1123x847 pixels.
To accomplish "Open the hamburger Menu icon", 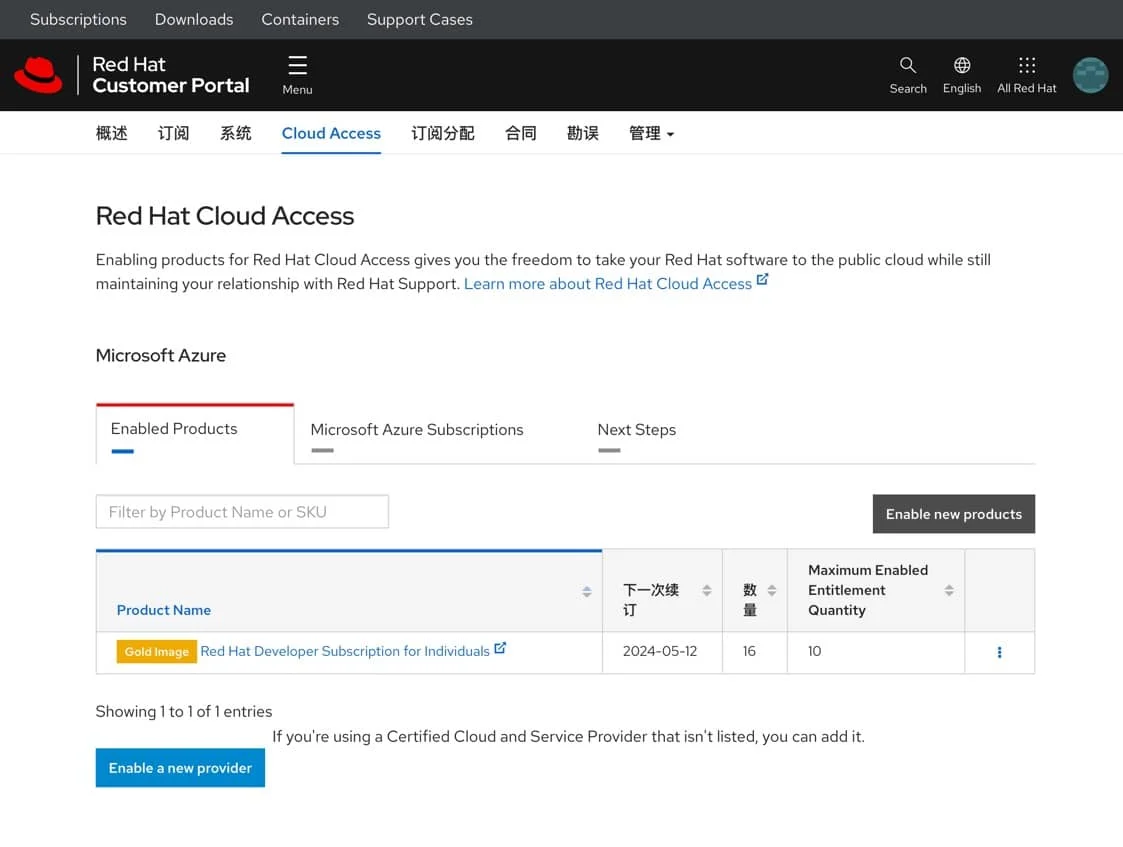I will (x=297, y=66).
